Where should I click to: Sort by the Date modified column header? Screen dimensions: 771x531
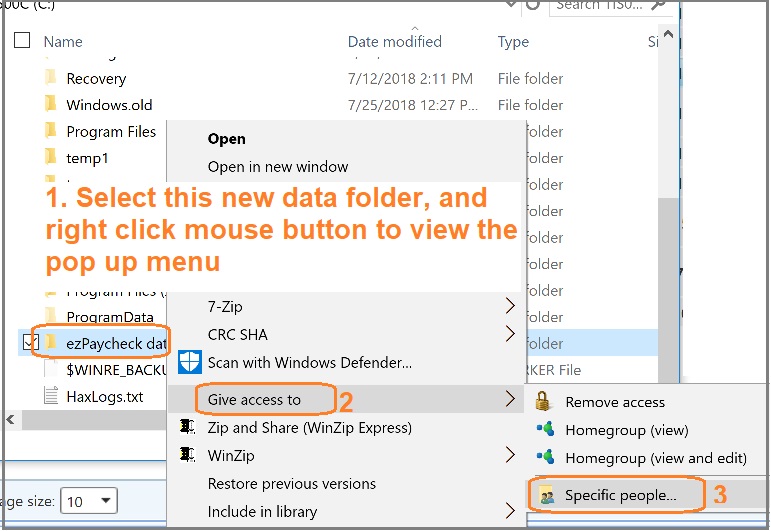pos(395,41)
